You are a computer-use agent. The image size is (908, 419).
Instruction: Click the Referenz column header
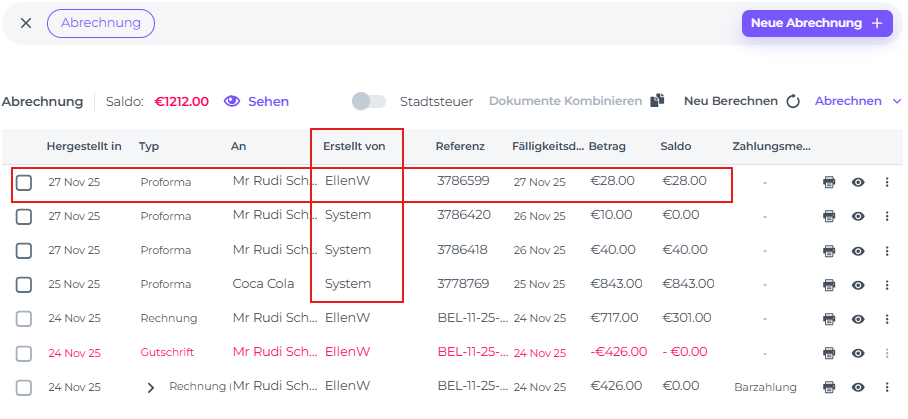coord(460,147)
